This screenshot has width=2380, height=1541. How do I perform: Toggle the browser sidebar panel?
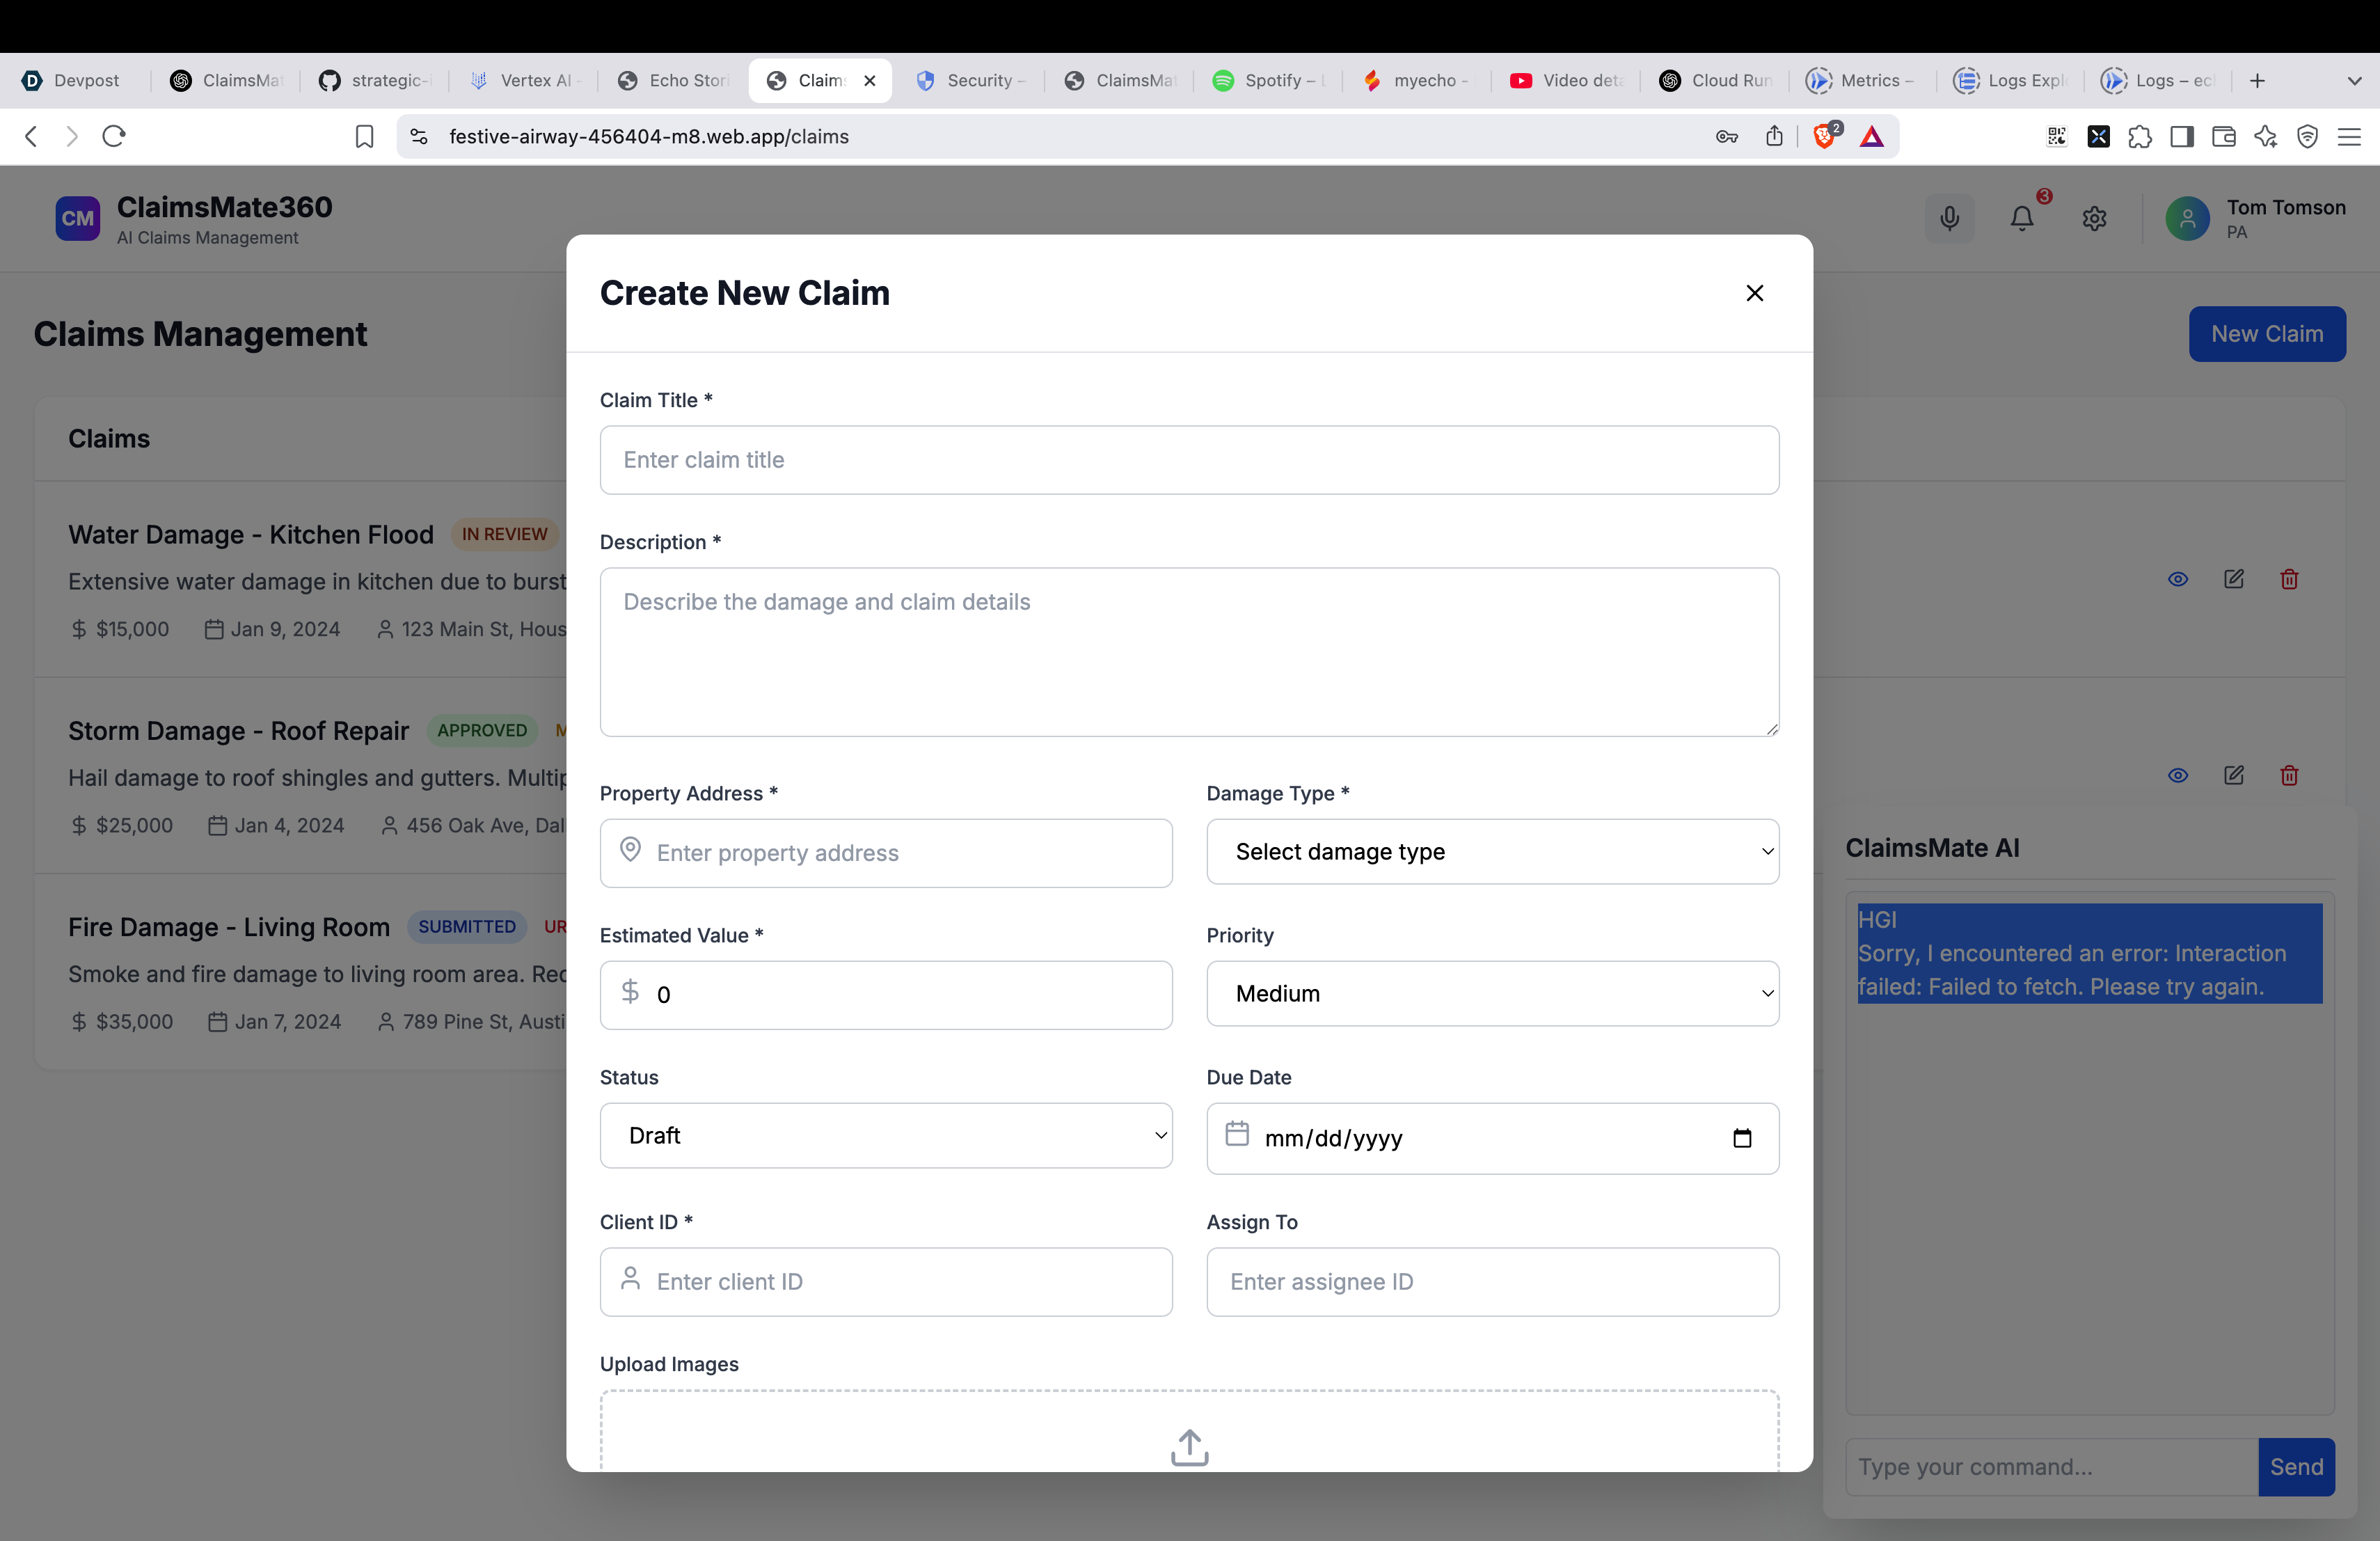pos(2182,136)
